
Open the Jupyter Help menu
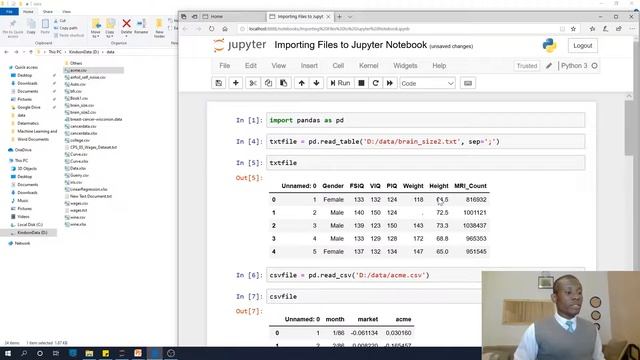coord(439,66)
